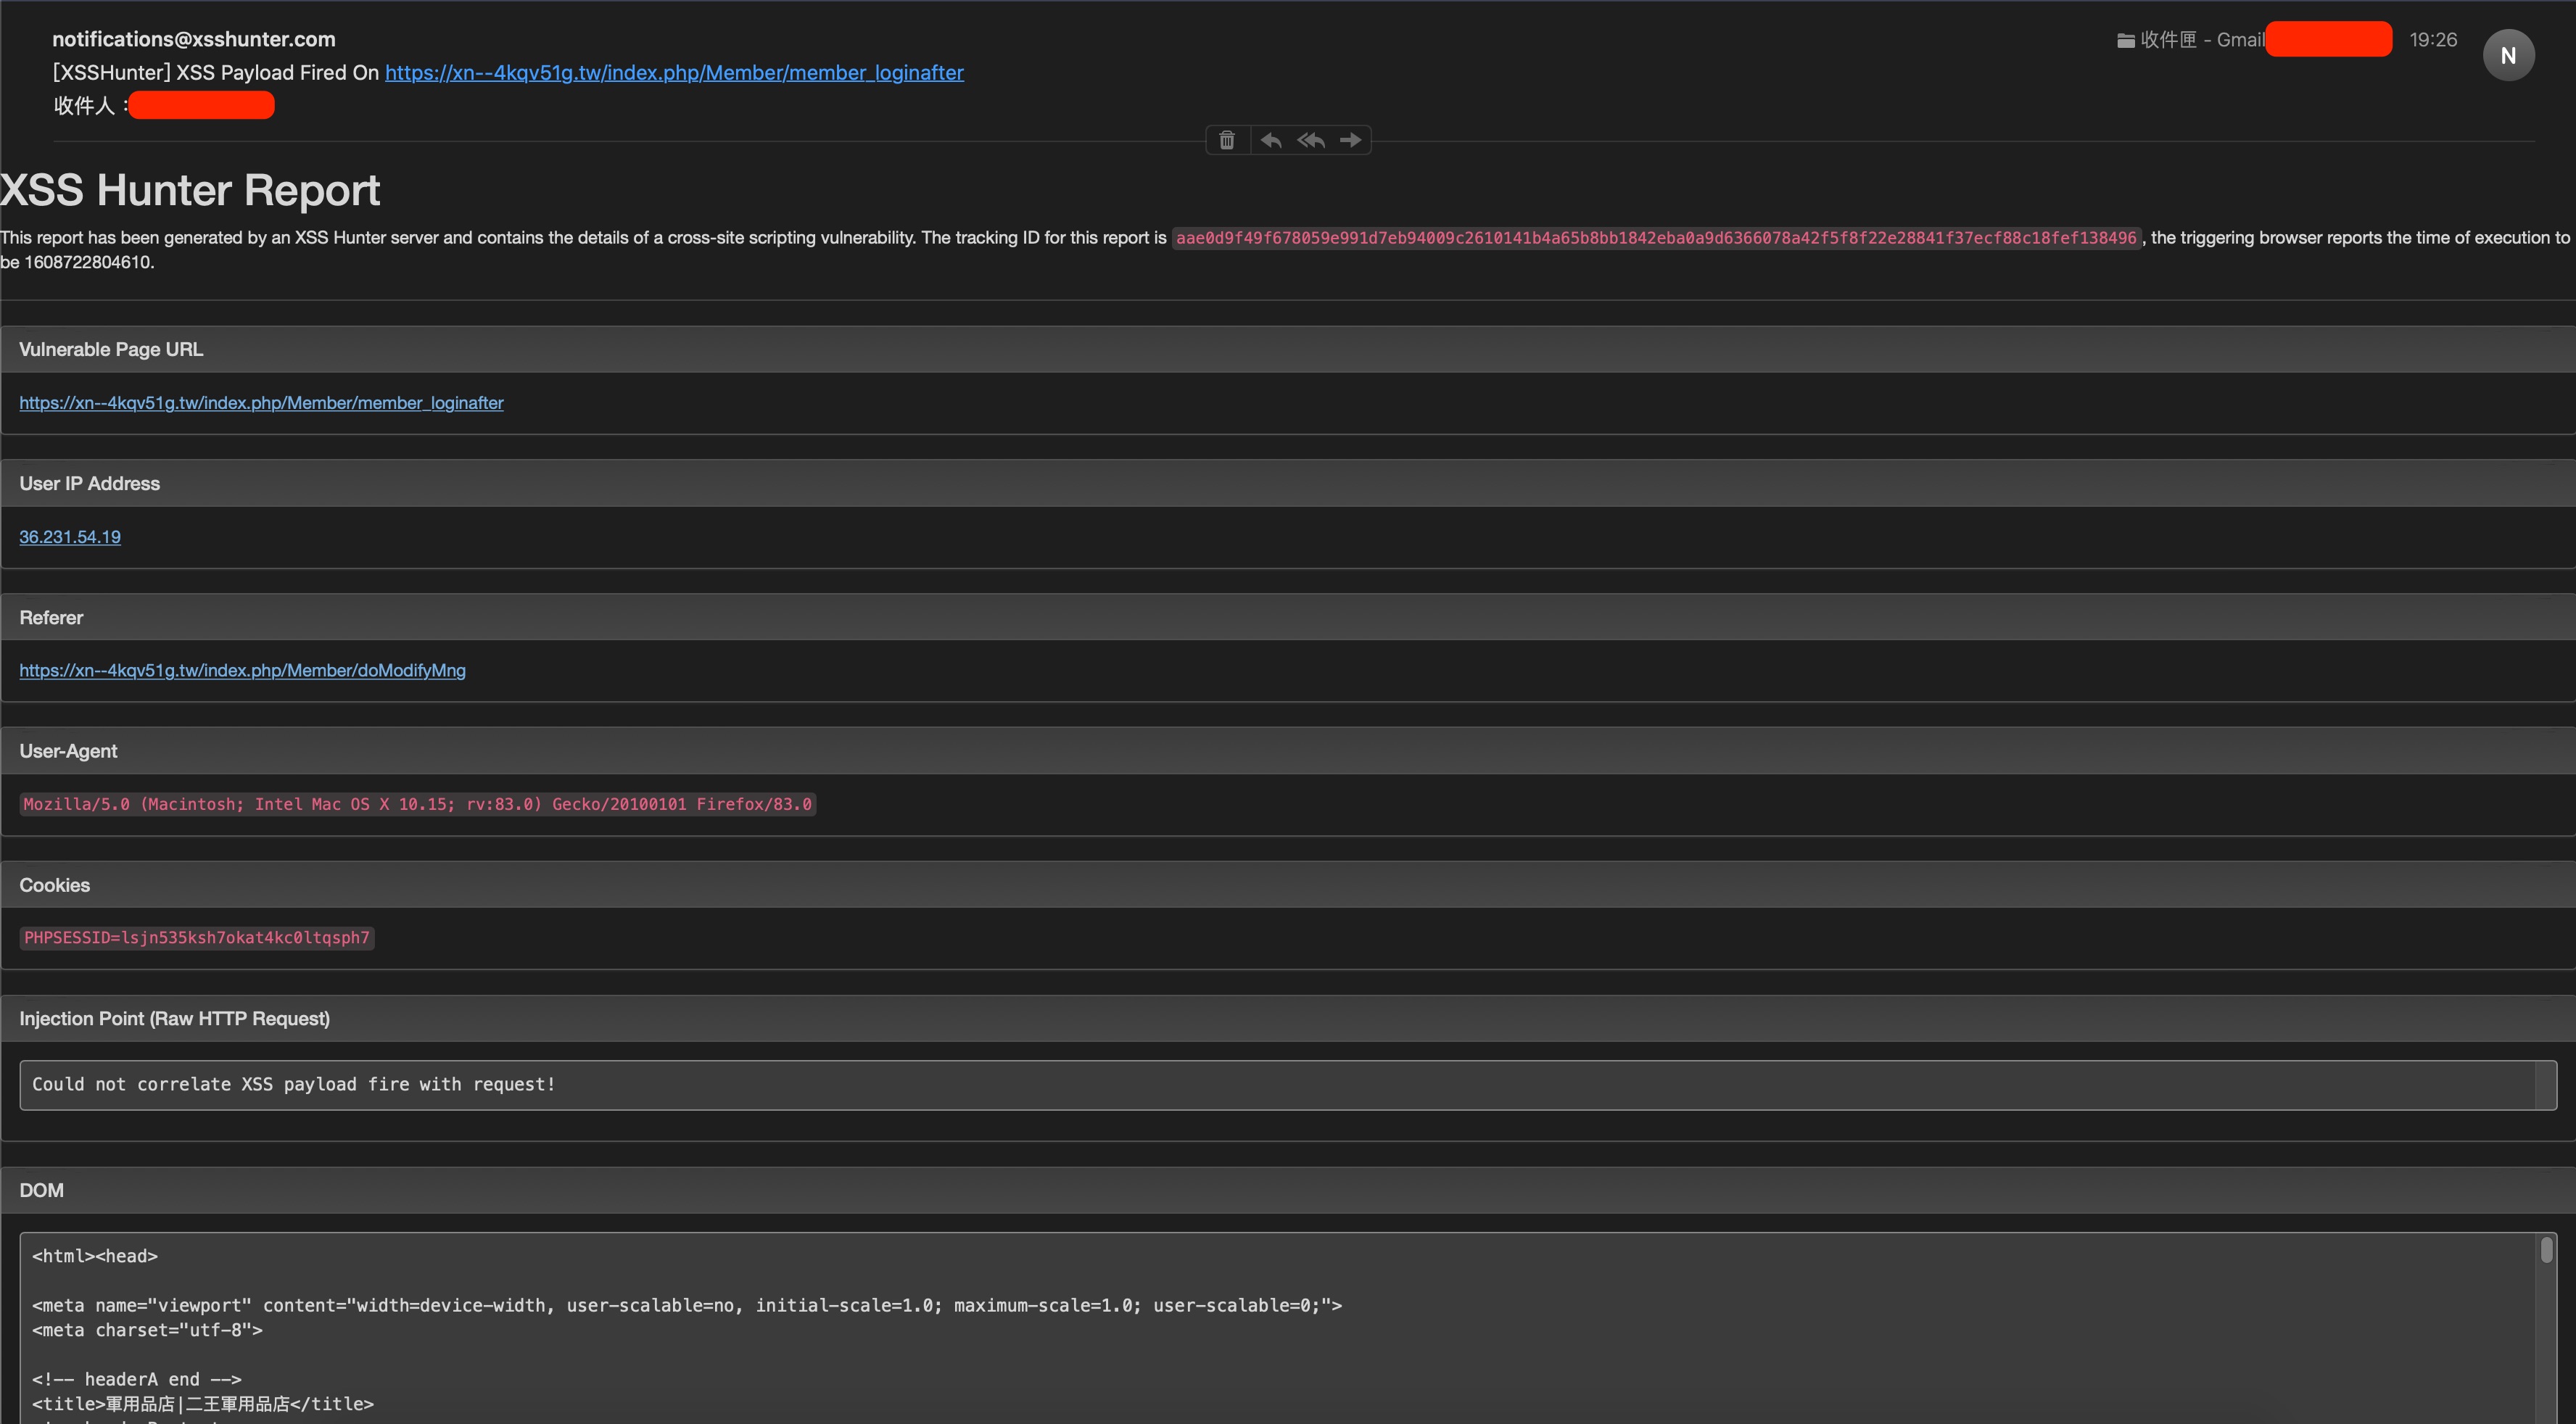
Task: Select the meta charset utf-8 line
Action: coord(147,1330)
